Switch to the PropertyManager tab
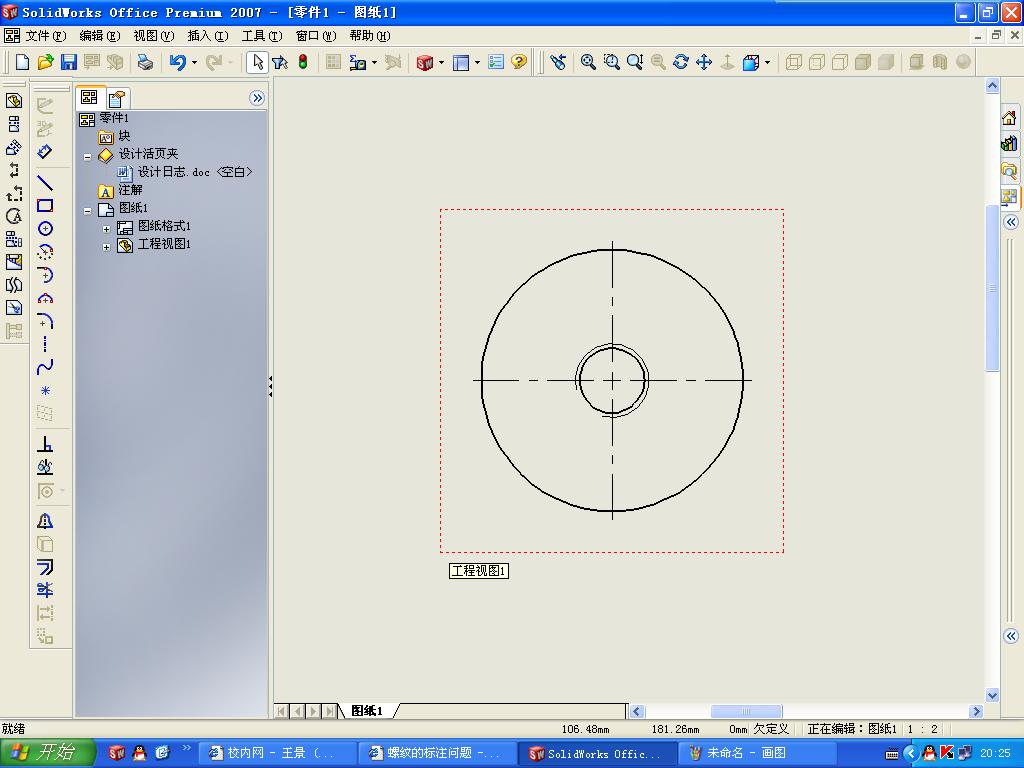The height and width of the screenshot is (768, 1024). [x=118, y=99]
